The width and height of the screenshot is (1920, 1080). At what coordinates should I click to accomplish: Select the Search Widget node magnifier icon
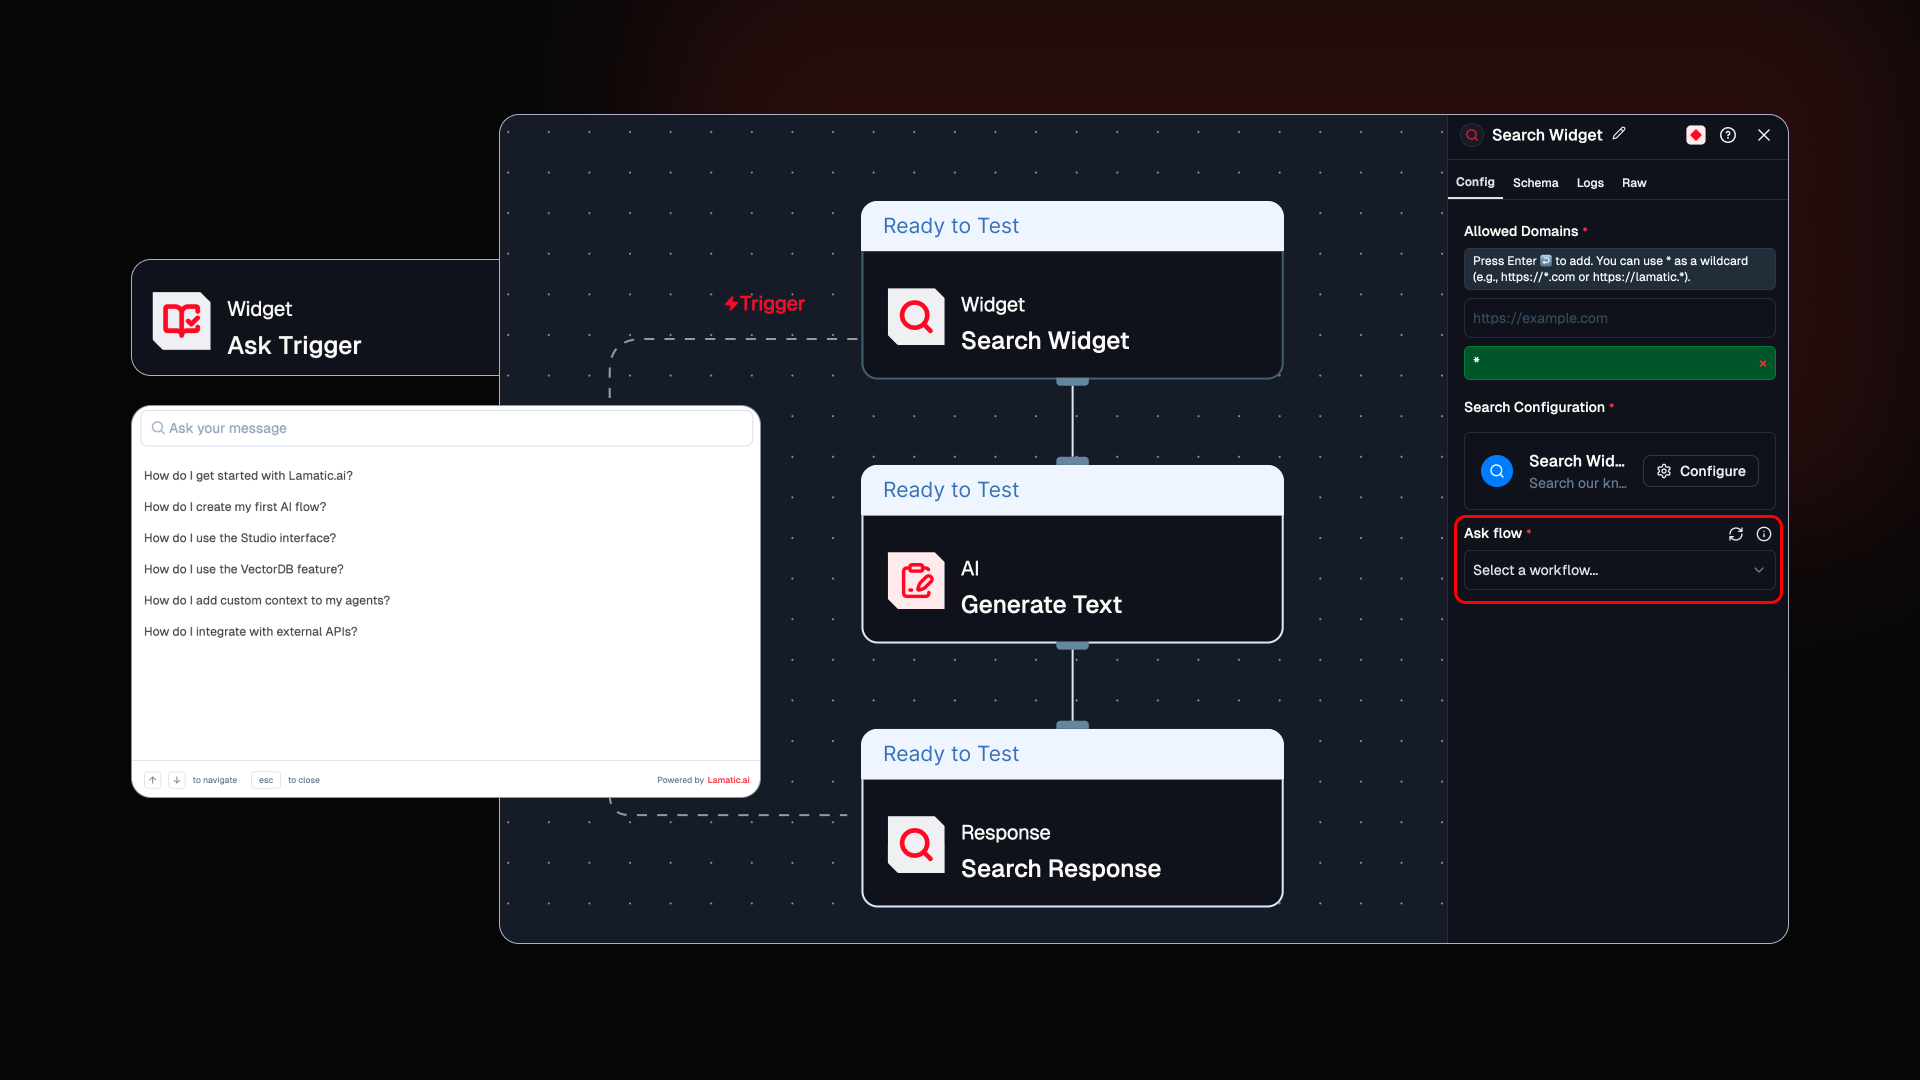point(916,317)
